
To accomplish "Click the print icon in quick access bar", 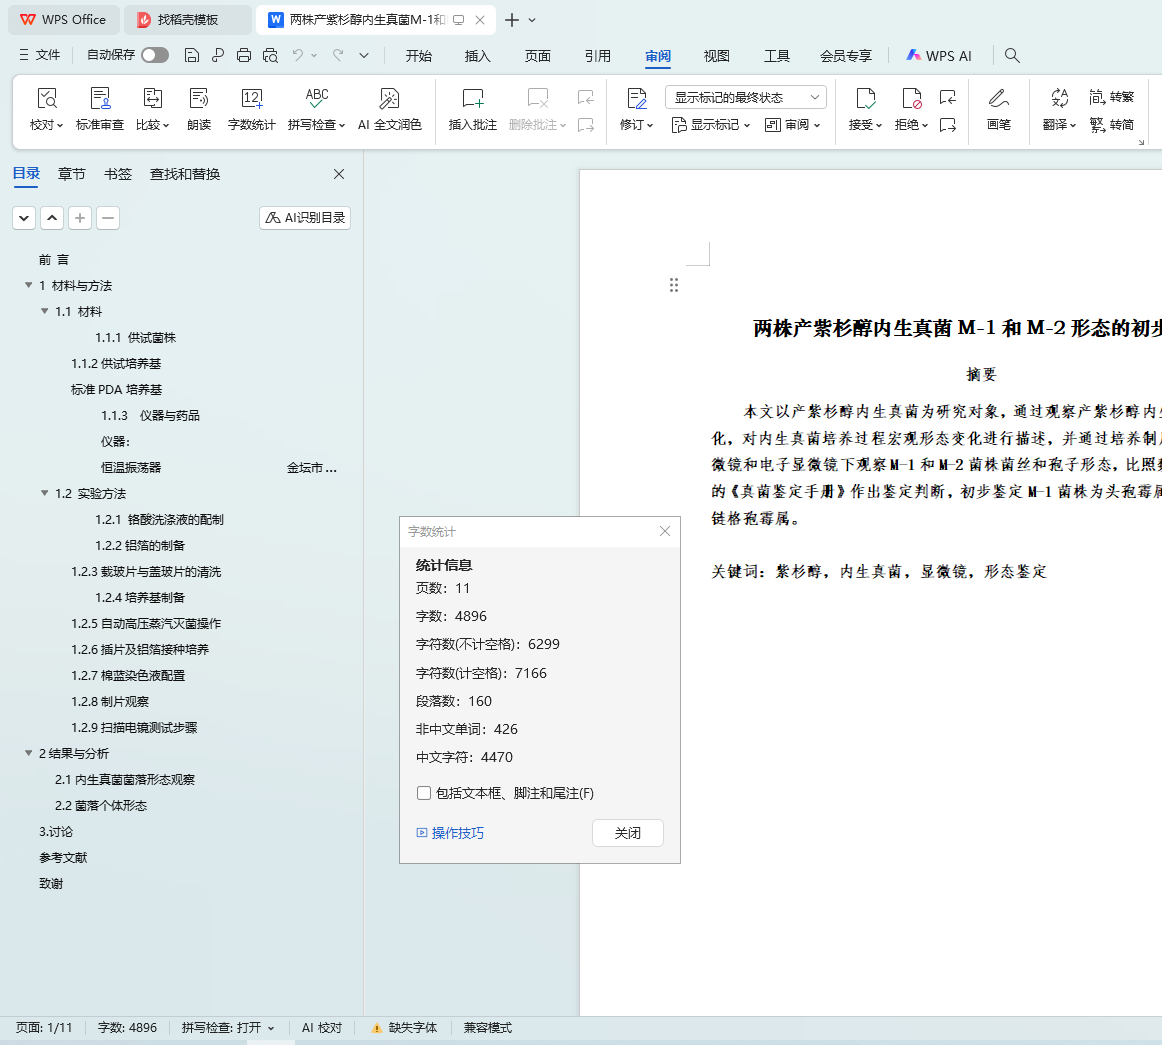I will (244, 56).
